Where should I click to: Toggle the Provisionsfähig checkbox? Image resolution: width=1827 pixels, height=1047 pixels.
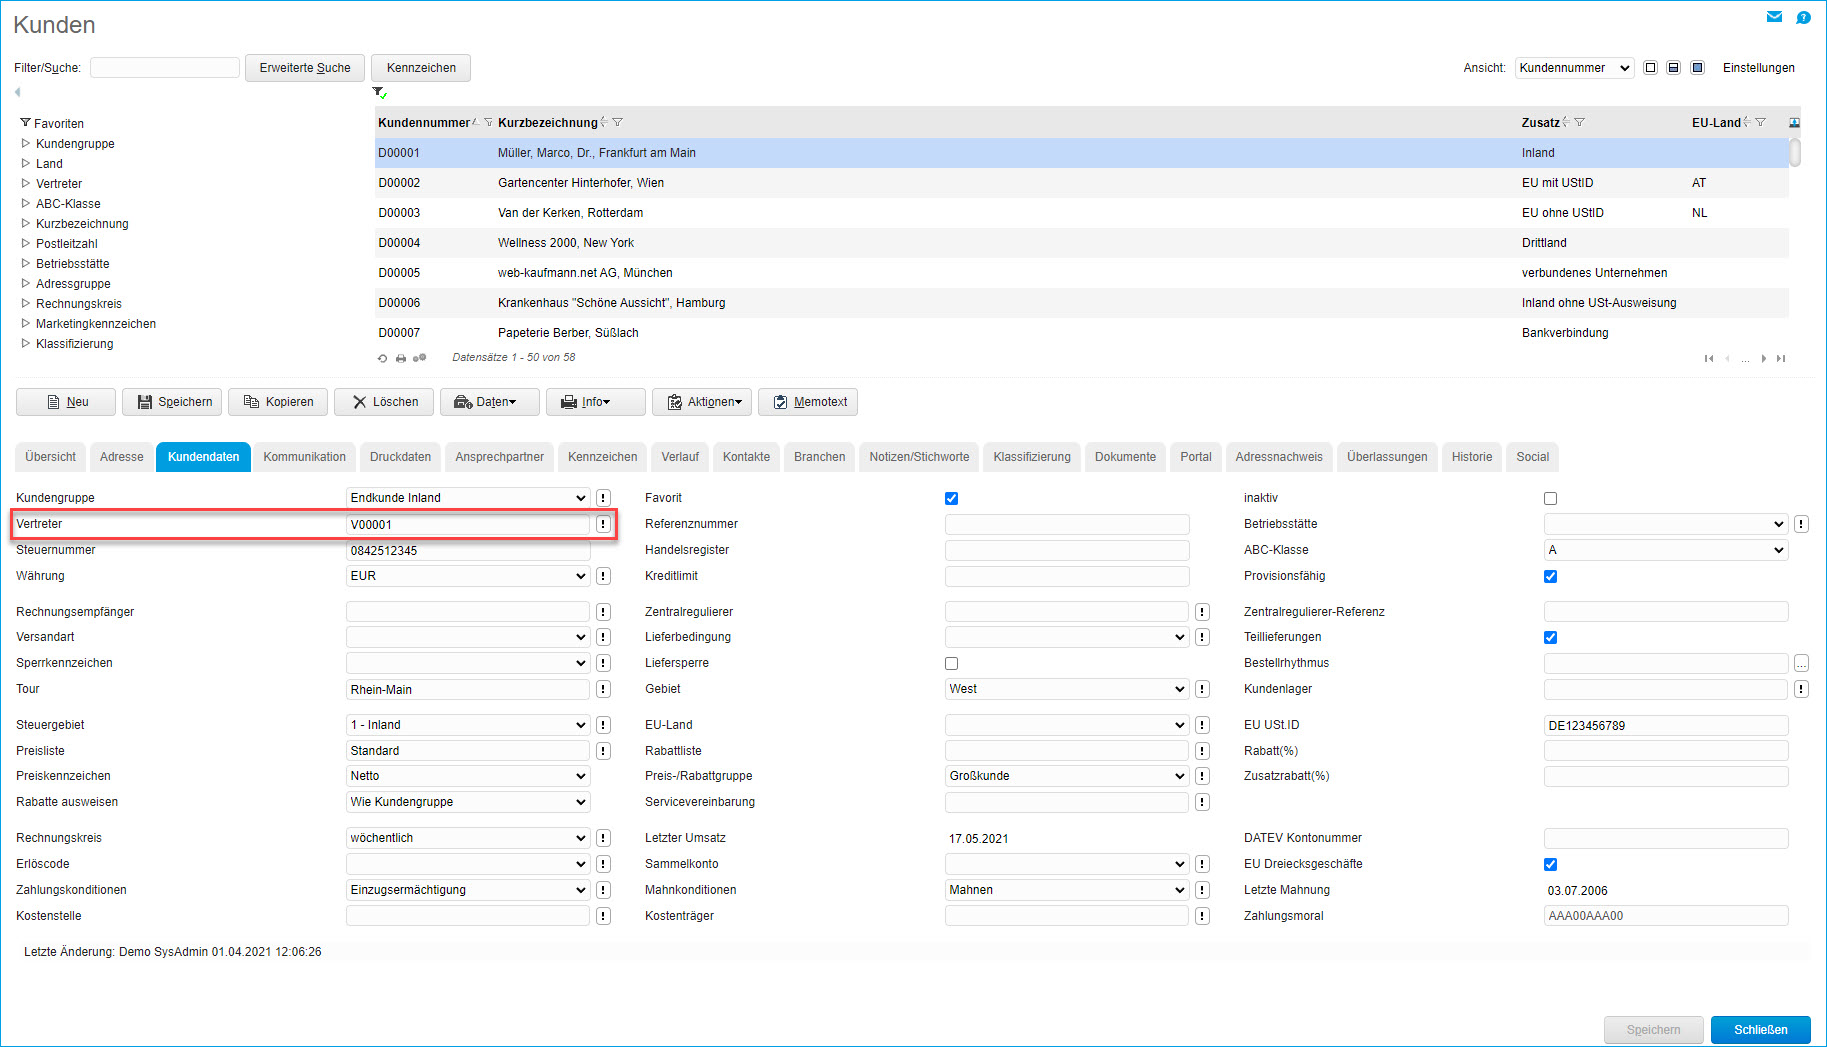pyautogui.click(x=1550, y=576)
